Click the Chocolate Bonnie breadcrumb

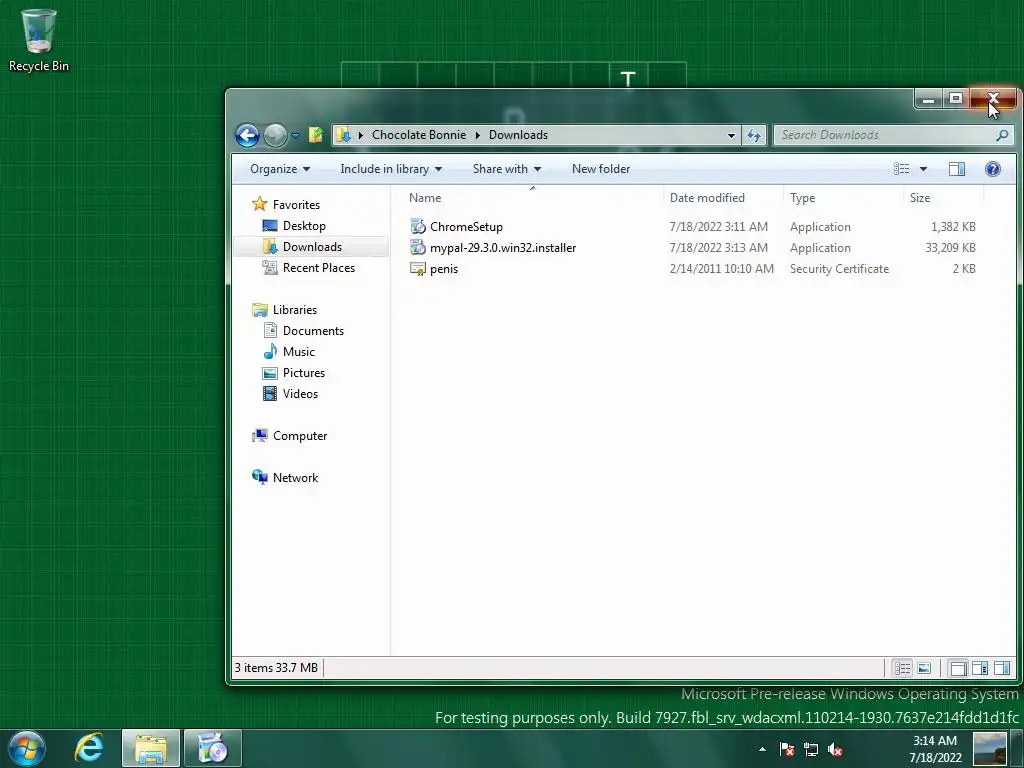419,135
